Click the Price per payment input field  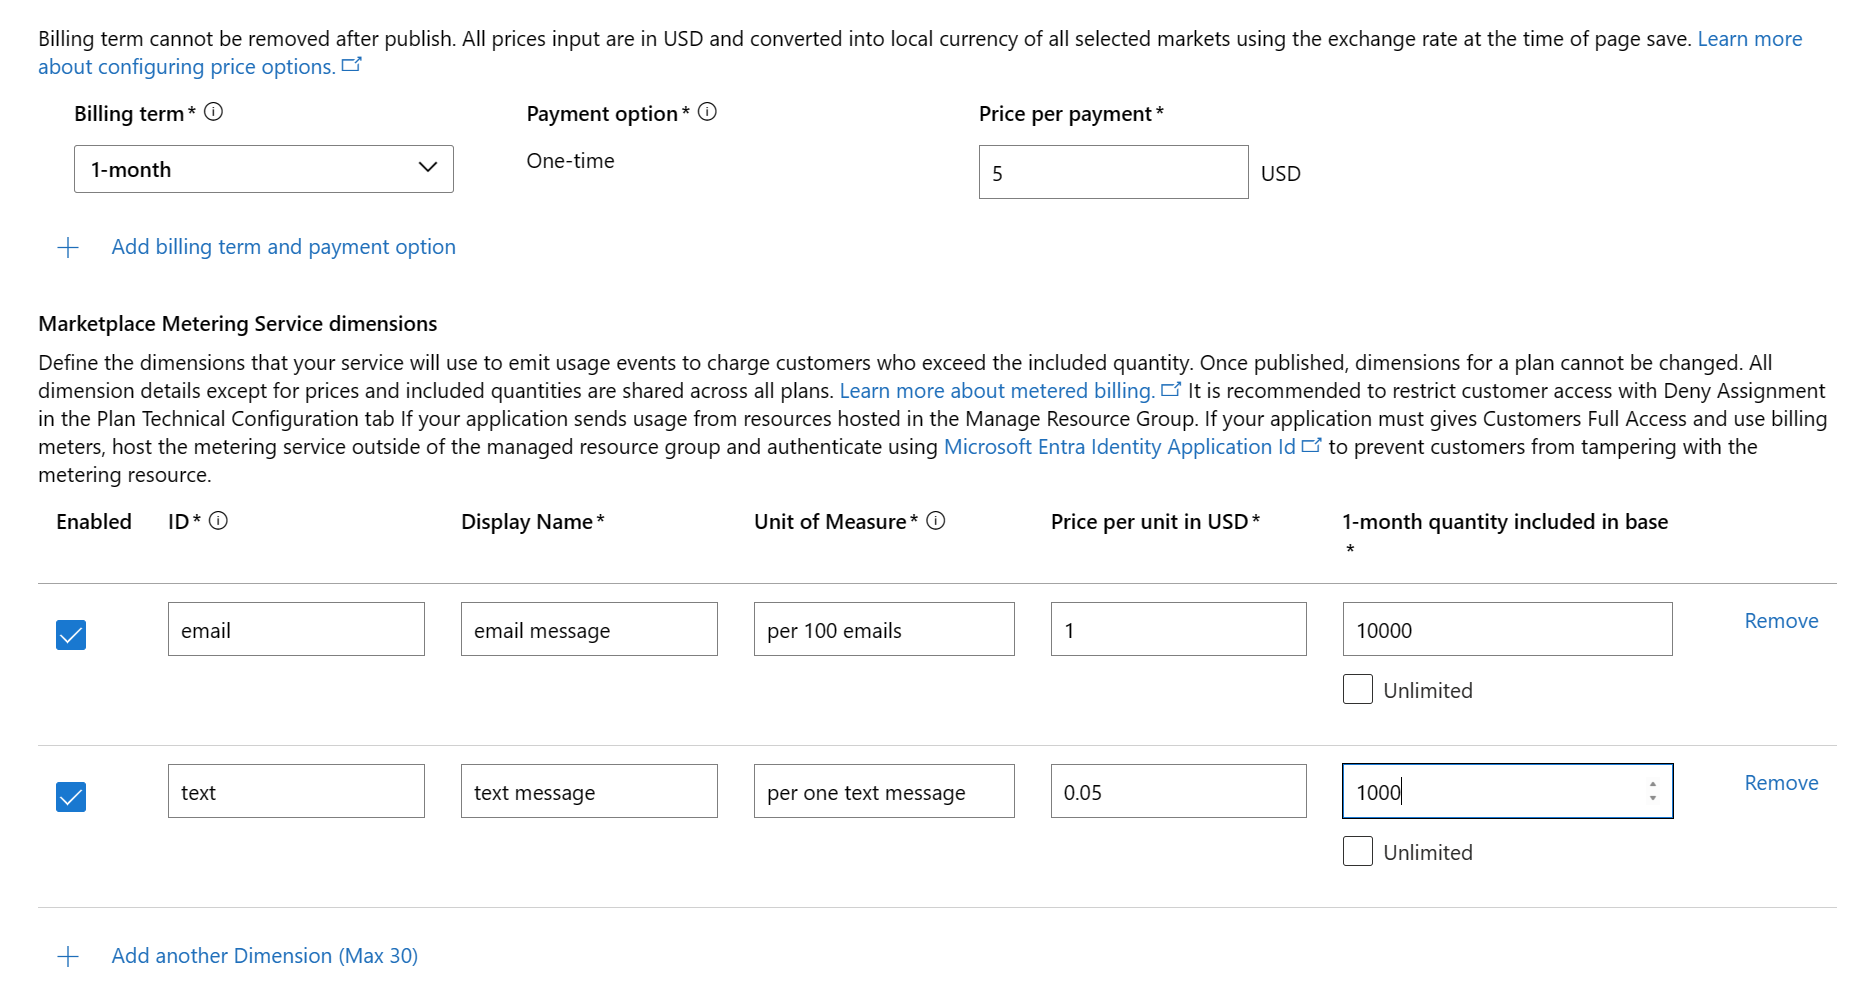1112,173
